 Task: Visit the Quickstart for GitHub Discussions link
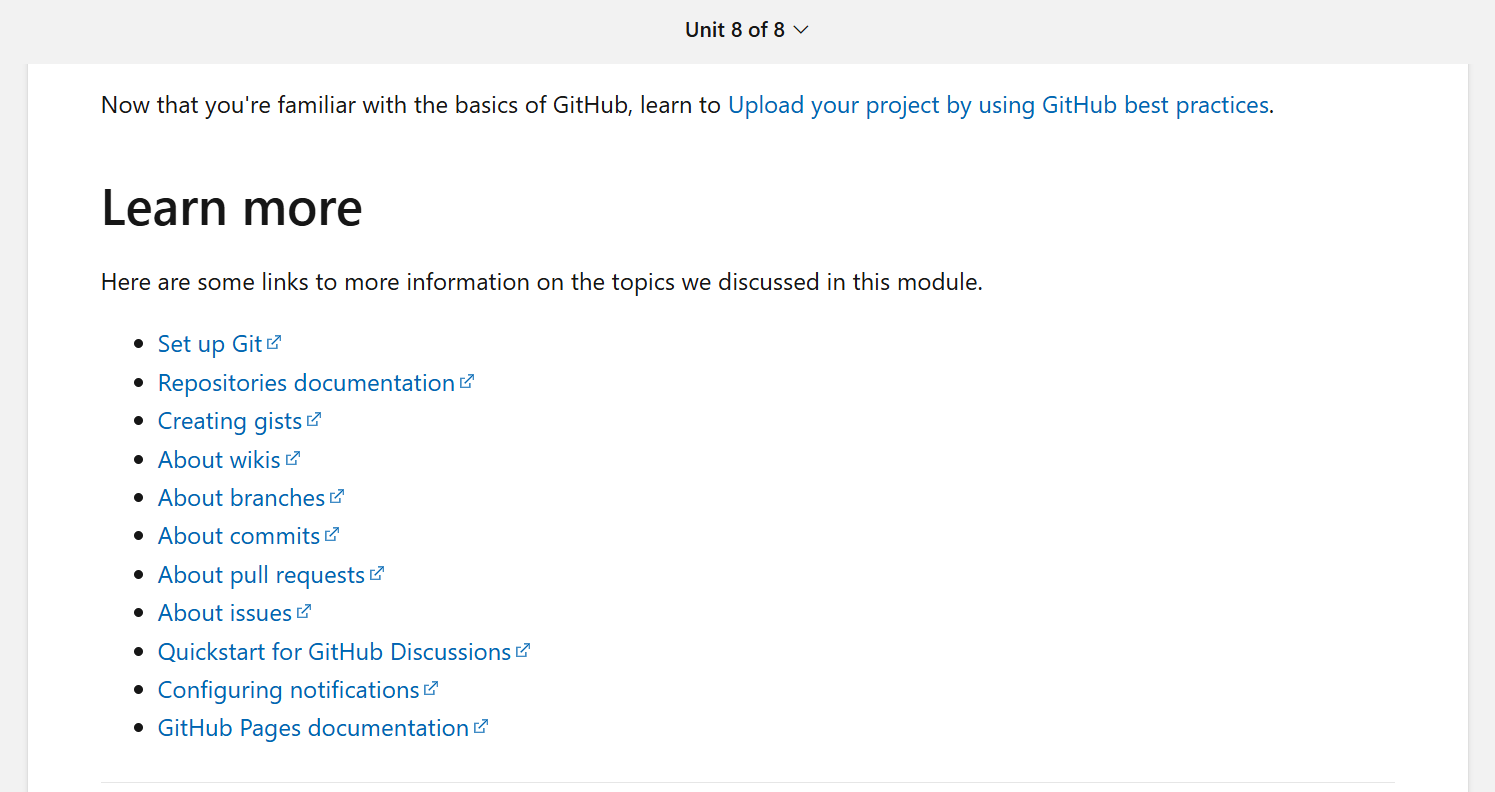tap(335, 652)
